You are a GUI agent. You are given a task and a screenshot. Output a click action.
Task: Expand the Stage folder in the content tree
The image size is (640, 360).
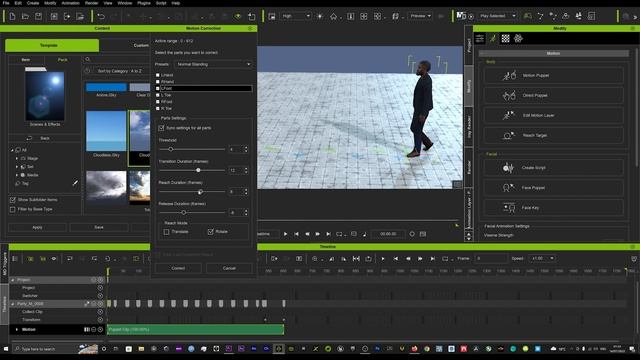click(x=17, y=158)
